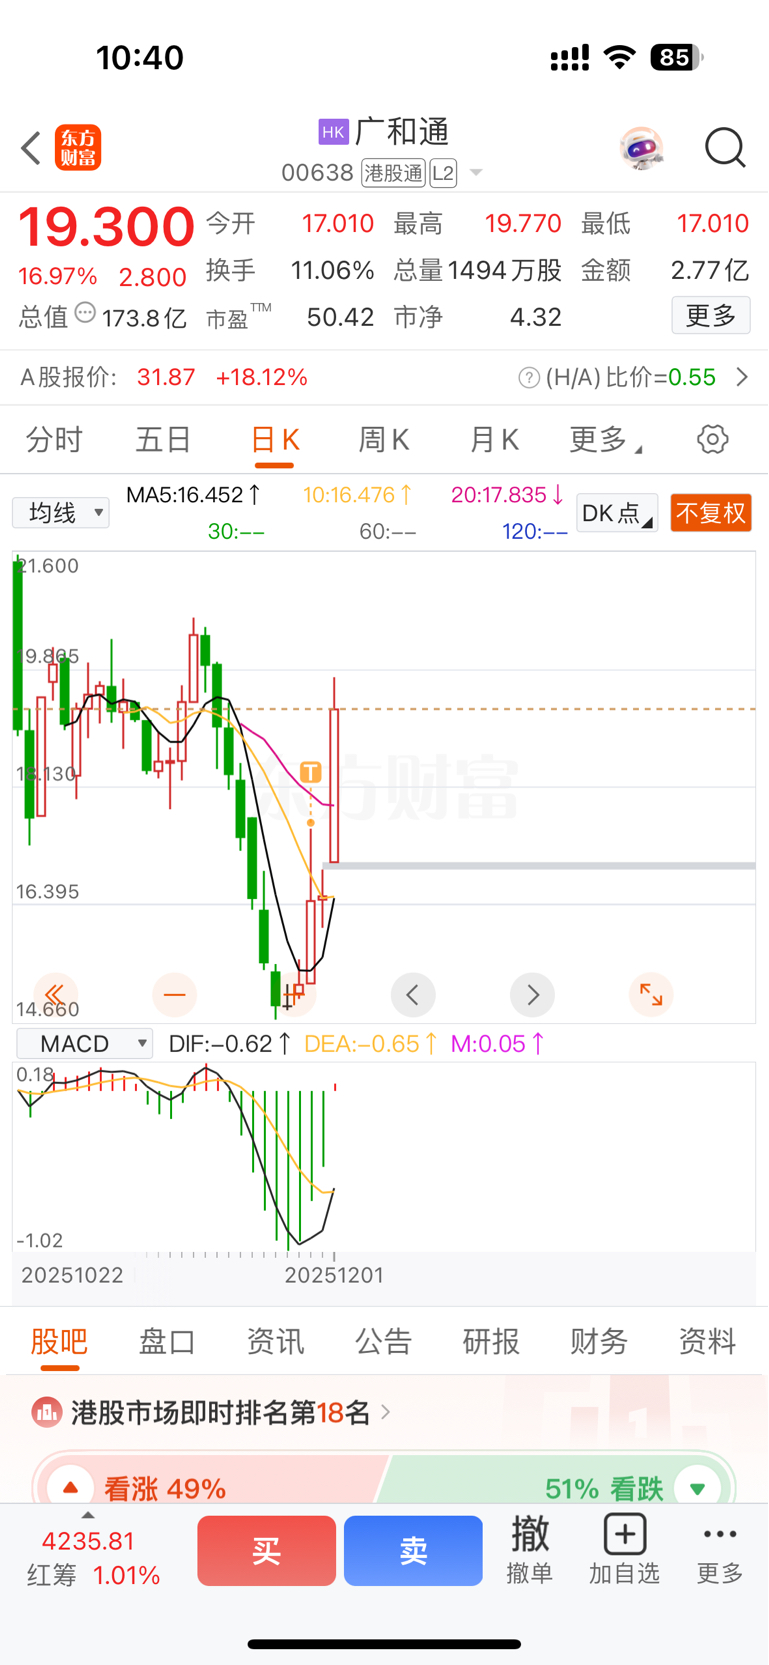This screenshot has width=769, height=1665.
Task: Open the MACD indicator dropdown
Action: pos(85,1044)
